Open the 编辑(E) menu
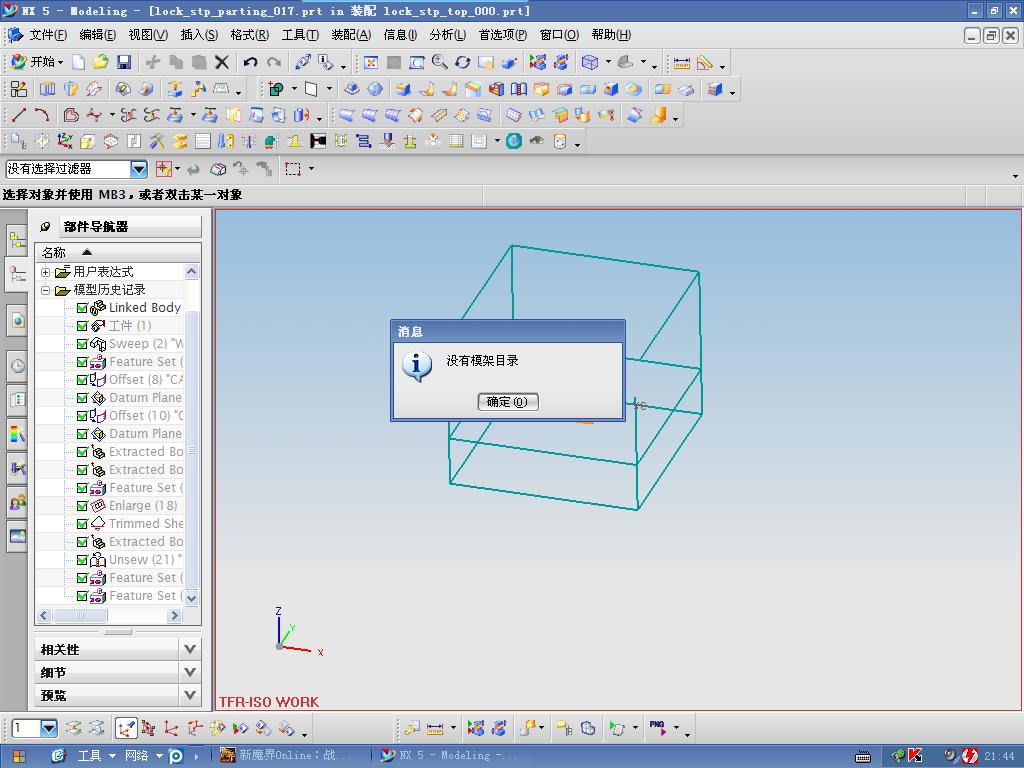The height and width of the screenshot is (768, 1024). tap(97, 35)
